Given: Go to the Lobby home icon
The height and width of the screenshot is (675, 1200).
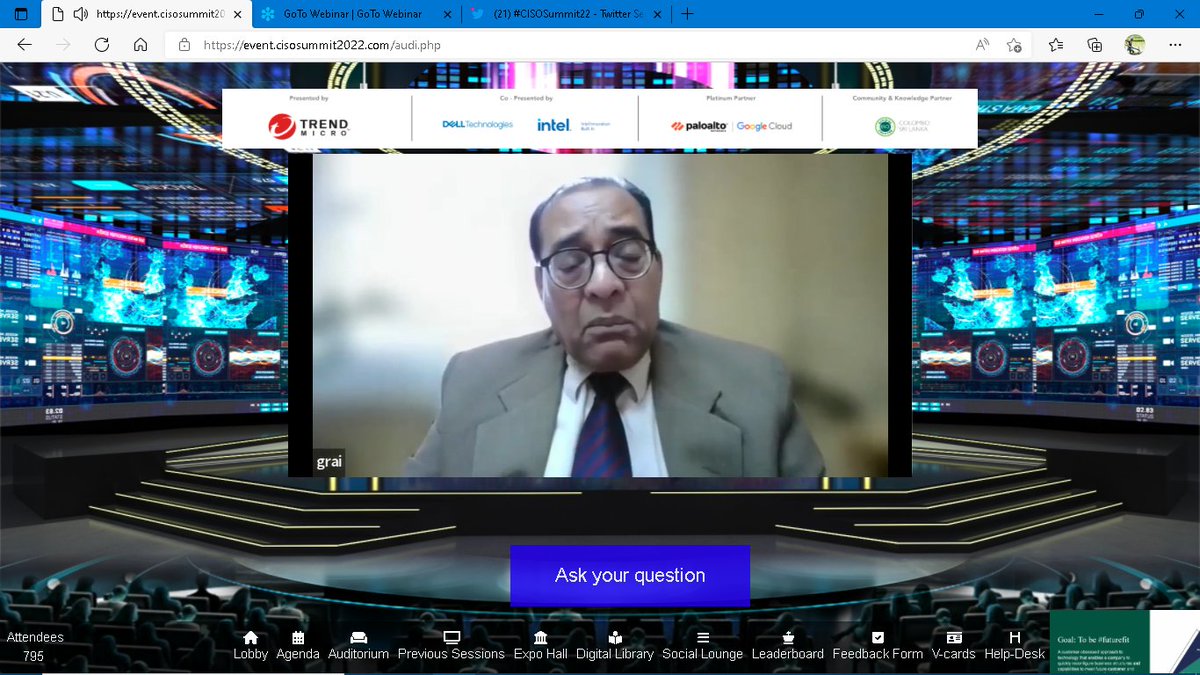Looking at the screenshot, I should pos(250,637).
